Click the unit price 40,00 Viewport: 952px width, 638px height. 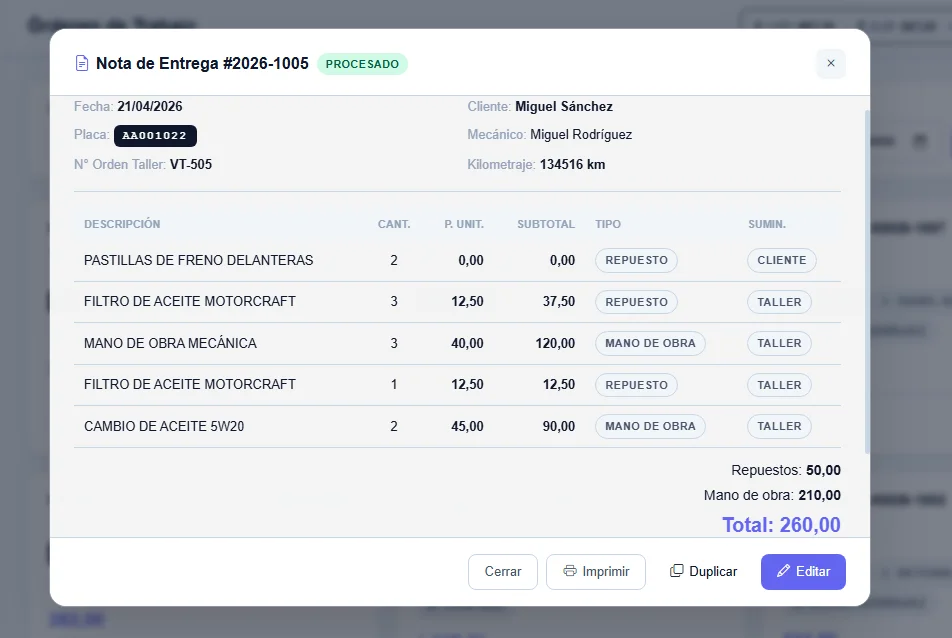(468, 343)
